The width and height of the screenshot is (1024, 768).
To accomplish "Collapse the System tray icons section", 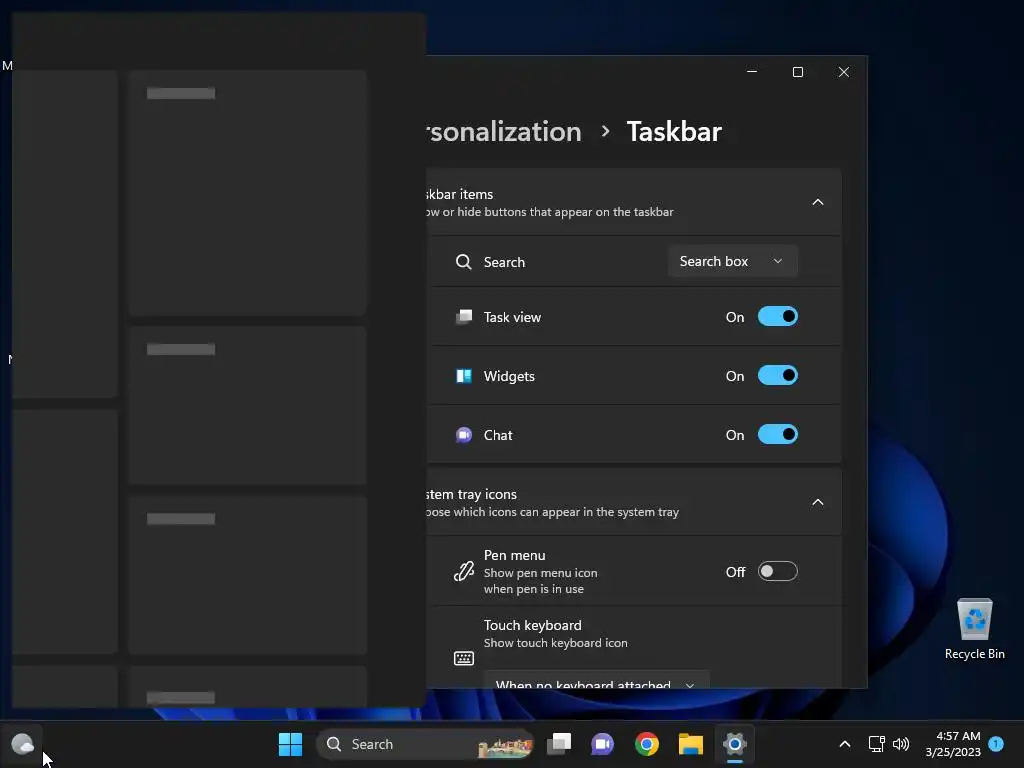I will [818, 502].
